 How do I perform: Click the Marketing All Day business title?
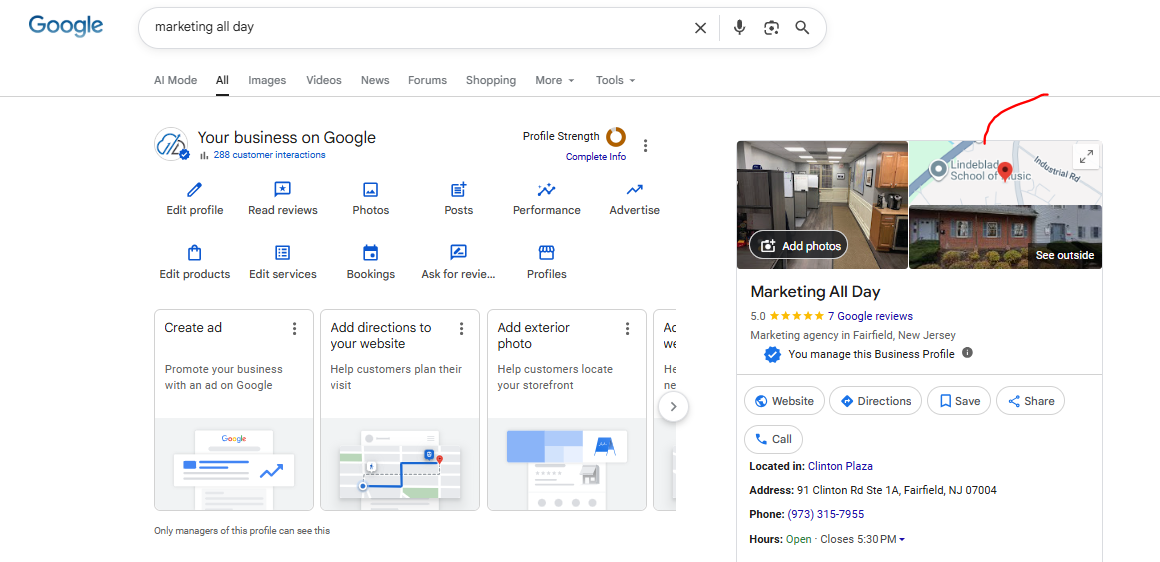(x=815, y=291)
